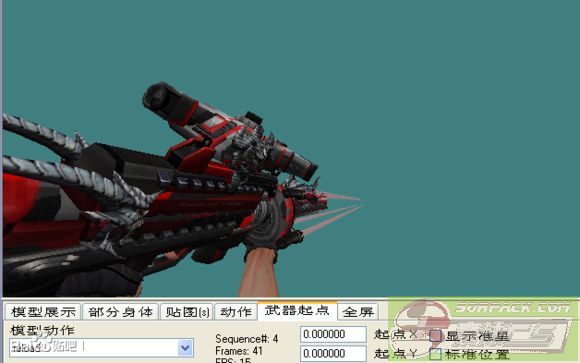The height and width of the screenshot is (363, 580).
Task: Click the 起点 X value input field
Action: click(x=333, y=334)
